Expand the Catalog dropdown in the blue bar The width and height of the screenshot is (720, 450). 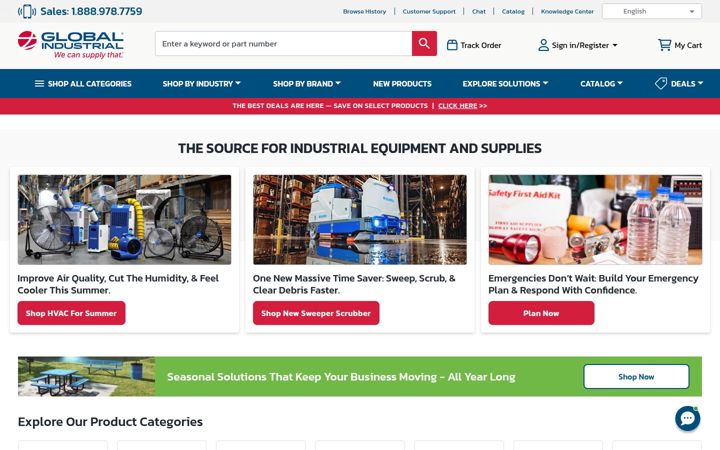[x=601, y=84]
